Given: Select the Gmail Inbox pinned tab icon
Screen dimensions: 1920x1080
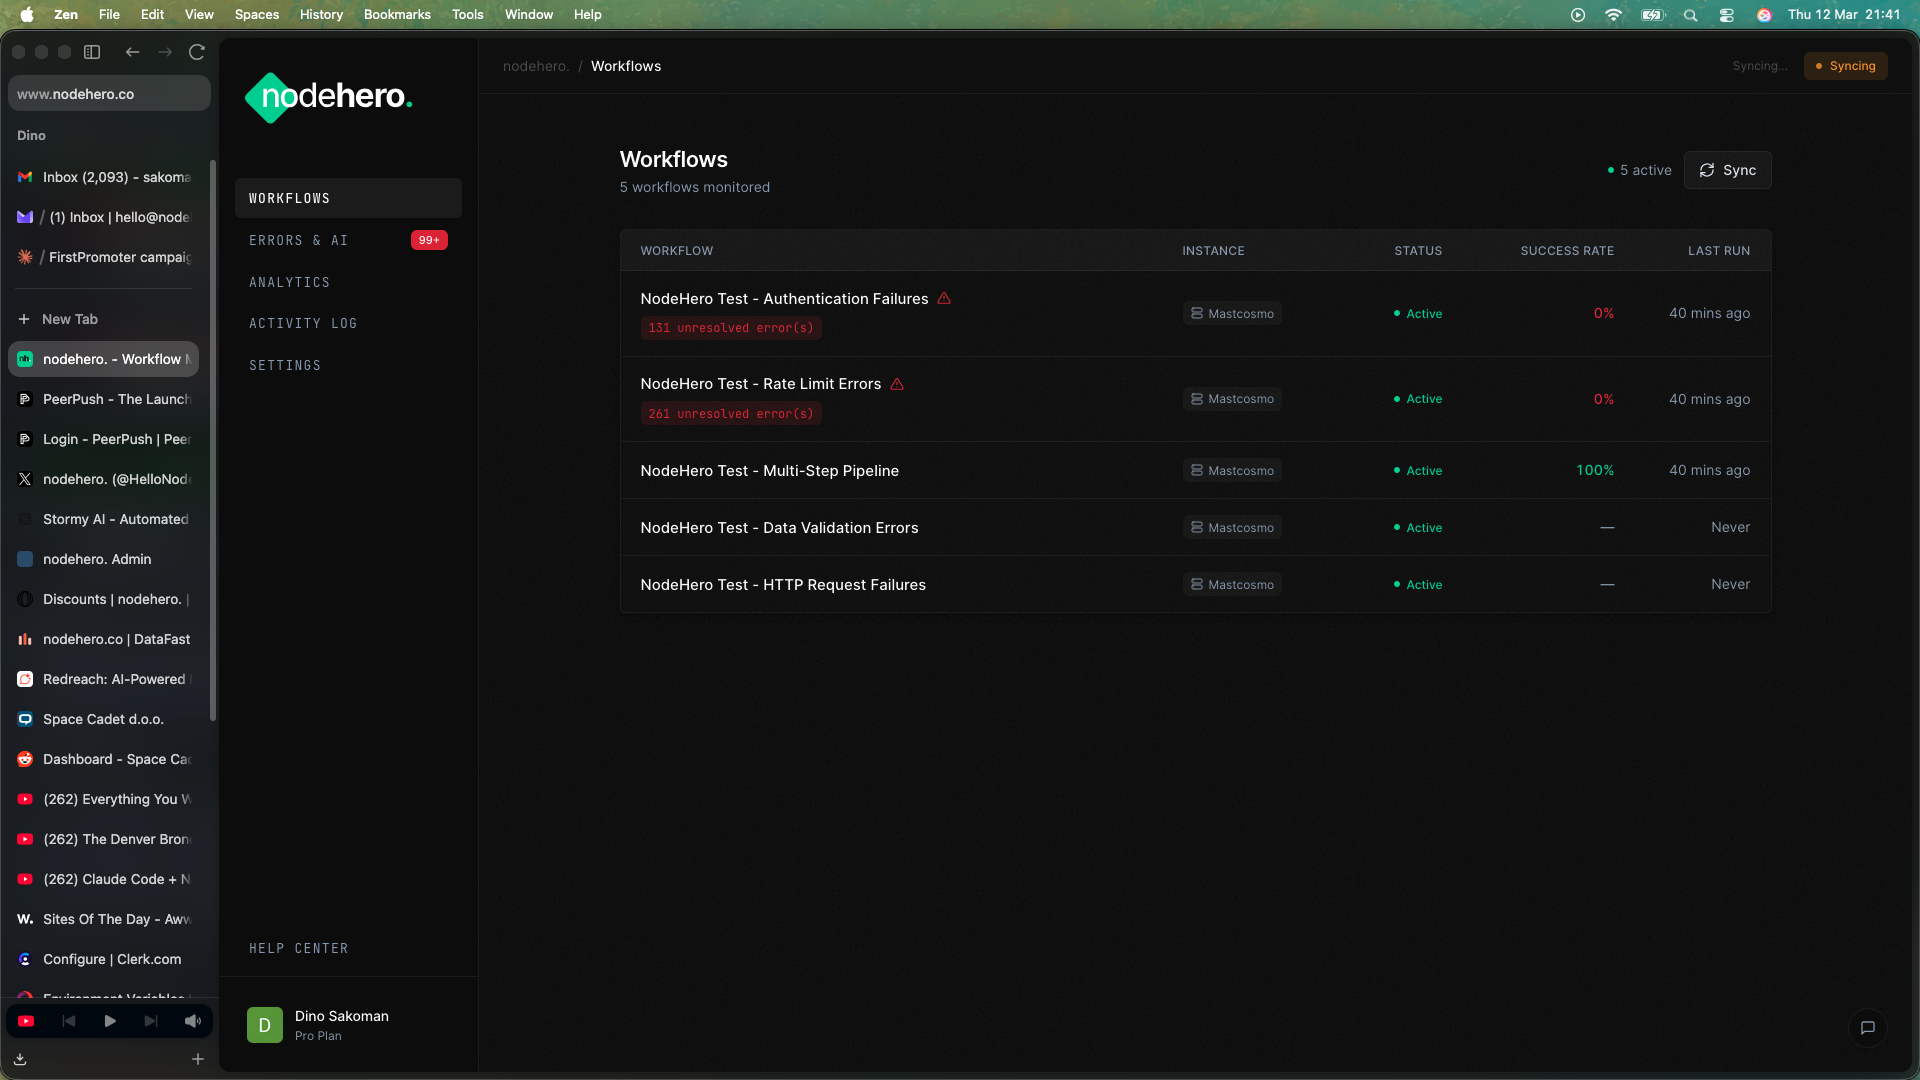Looking at the screenshot, I should (24, 177).
